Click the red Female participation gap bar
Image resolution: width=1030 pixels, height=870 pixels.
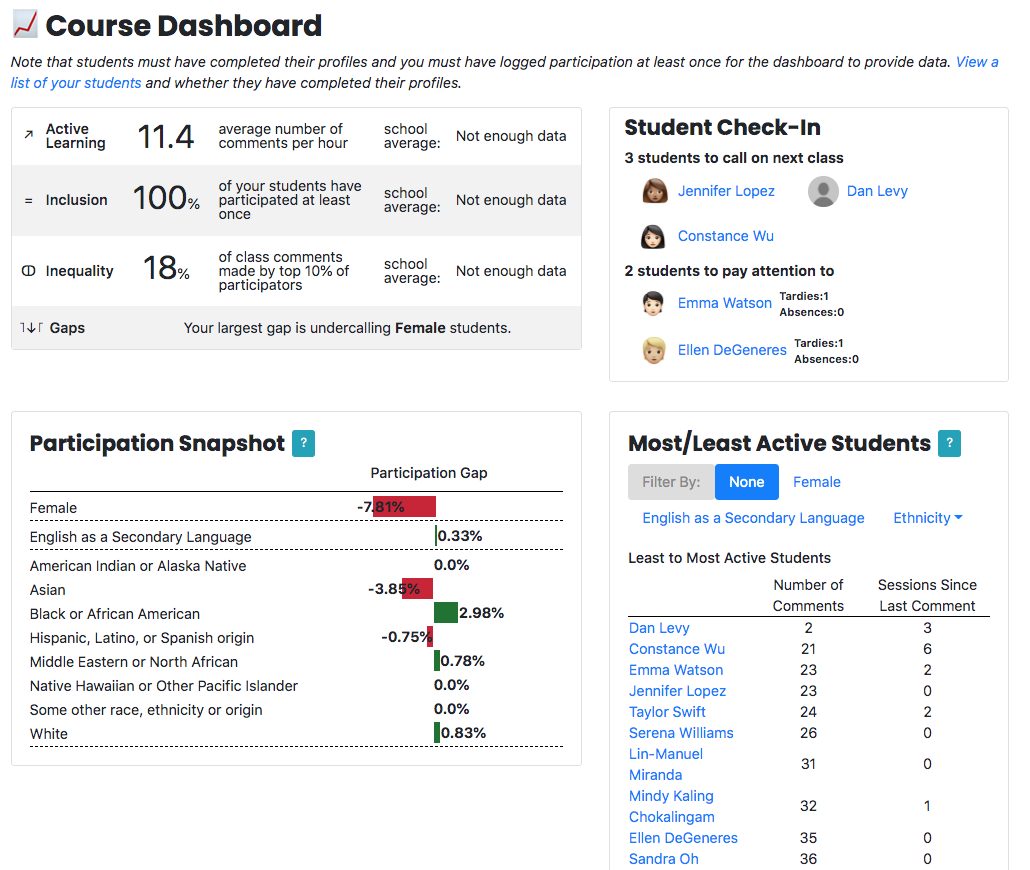[x=404, y=507]
